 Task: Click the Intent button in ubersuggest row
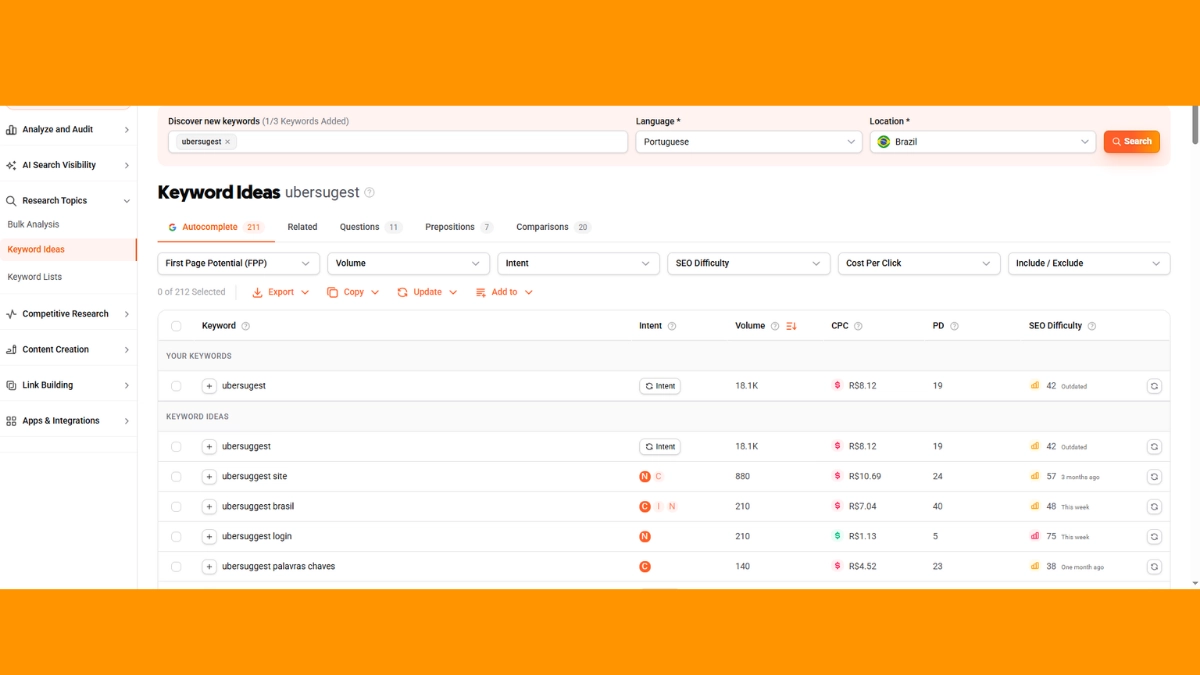[660, 447]
